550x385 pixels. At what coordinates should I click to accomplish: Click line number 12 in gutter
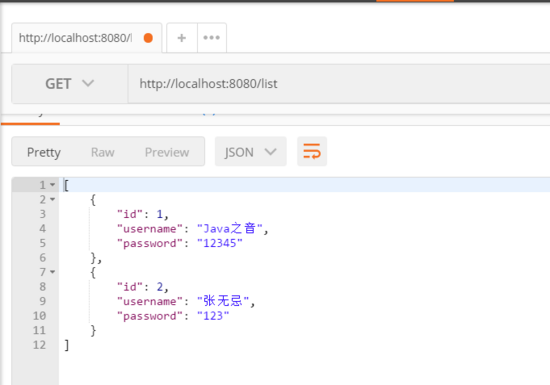39,345
